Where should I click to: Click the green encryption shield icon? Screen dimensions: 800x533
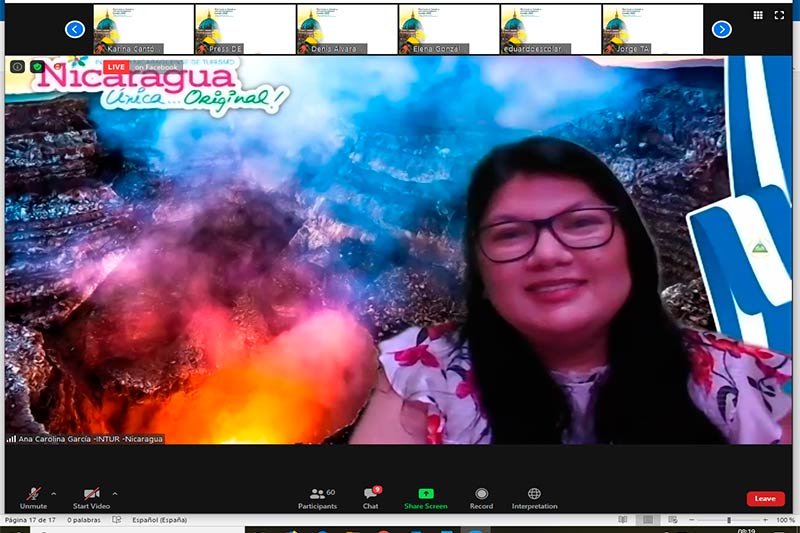[37, 67]
